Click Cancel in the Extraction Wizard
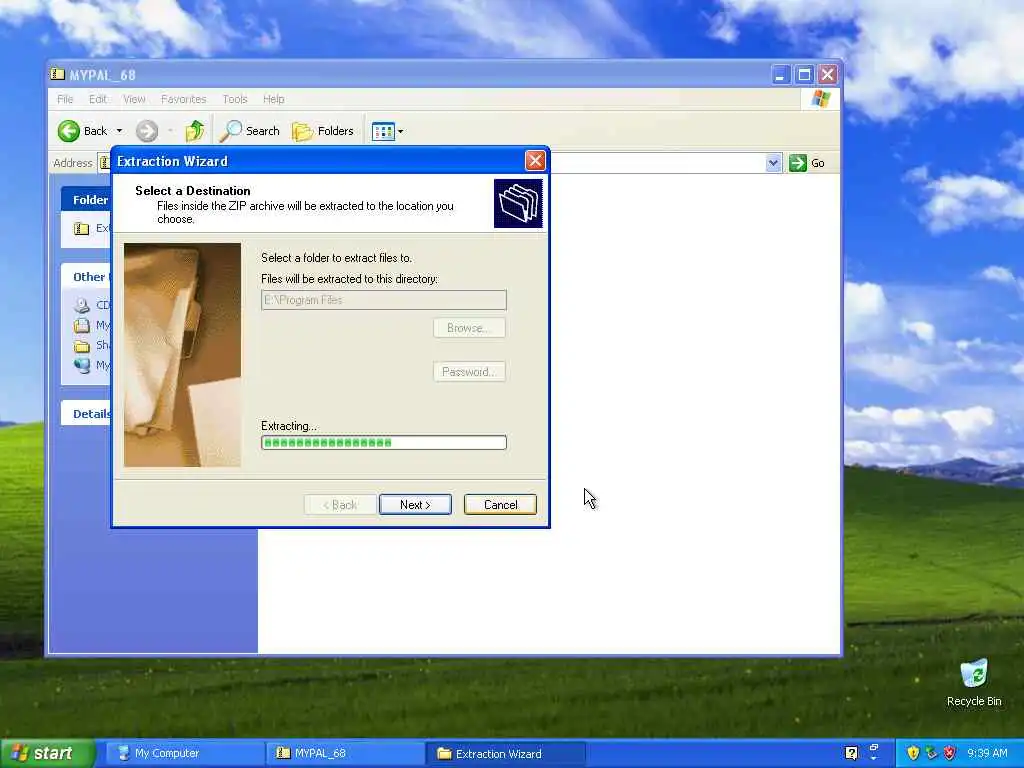Viewport: 1024px width, 768px height. (x=500, y=505)
